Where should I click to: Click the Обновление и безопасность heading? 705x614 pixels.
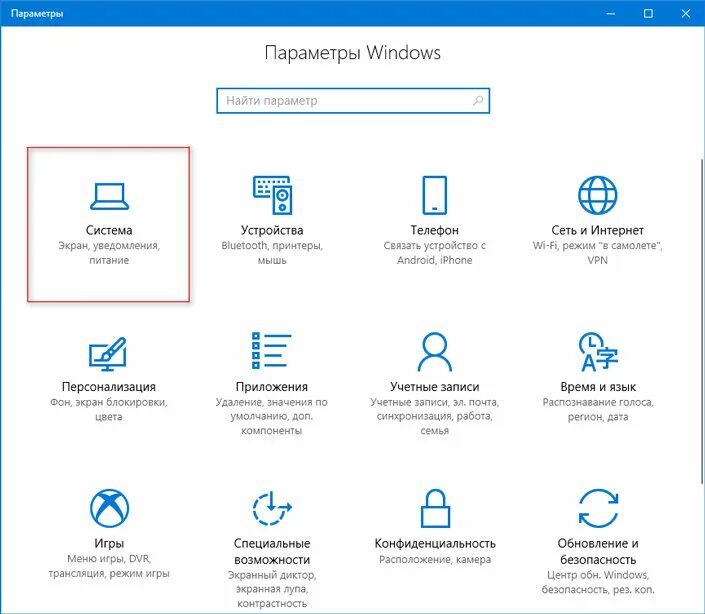(598, 552)
